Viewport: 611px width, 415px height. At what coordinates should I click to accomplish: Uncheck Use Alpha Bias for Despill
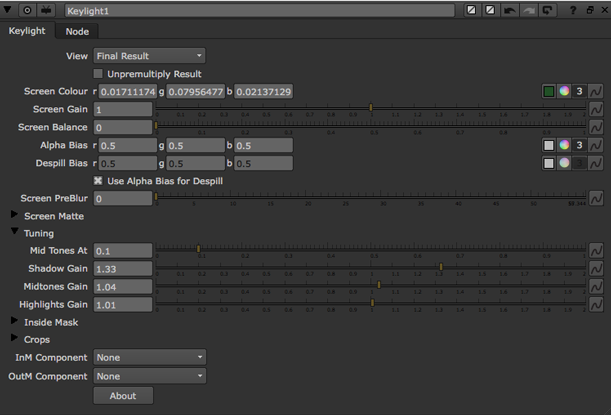tap(98, 180)
